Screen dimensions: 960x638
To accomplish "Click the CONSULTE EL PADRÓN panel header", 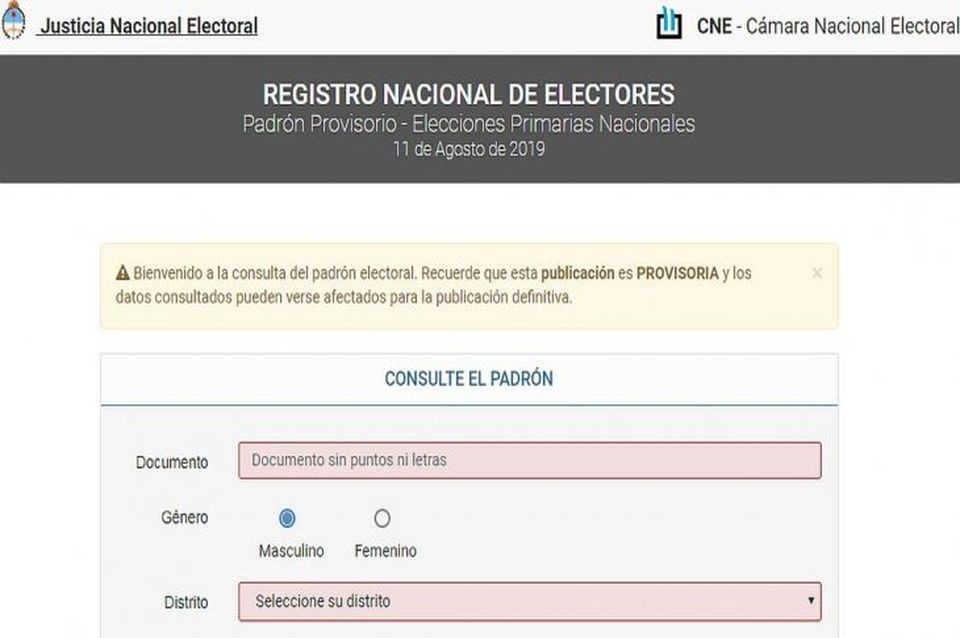I will [468, 379].
